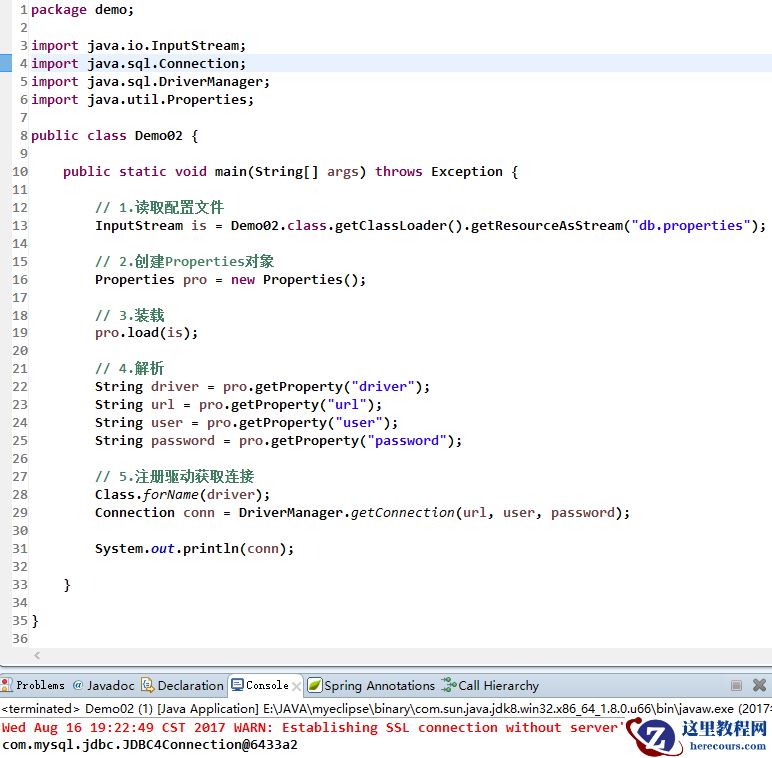Place cursor on System.out.println(conn) statement

click(x=194, y=548)
